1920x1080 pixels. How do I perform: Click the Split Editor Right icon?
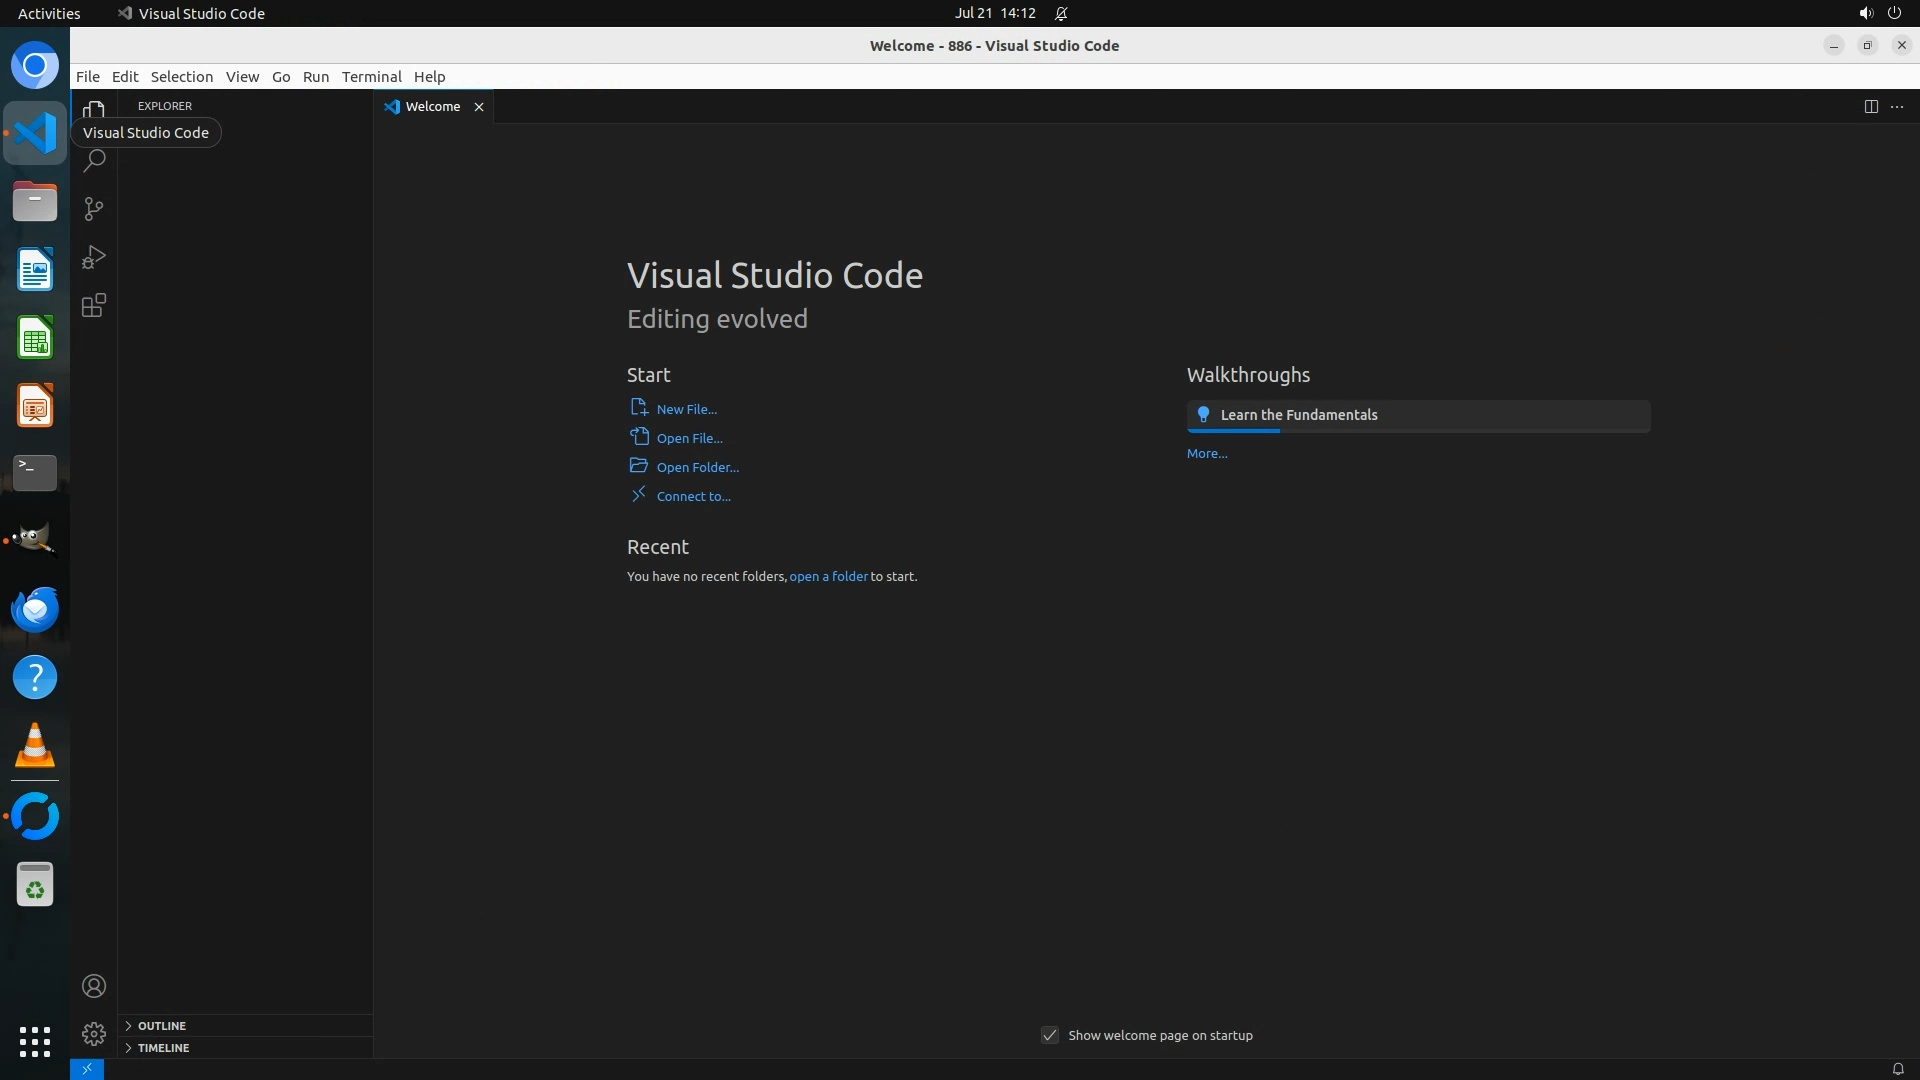[1871, 106]
